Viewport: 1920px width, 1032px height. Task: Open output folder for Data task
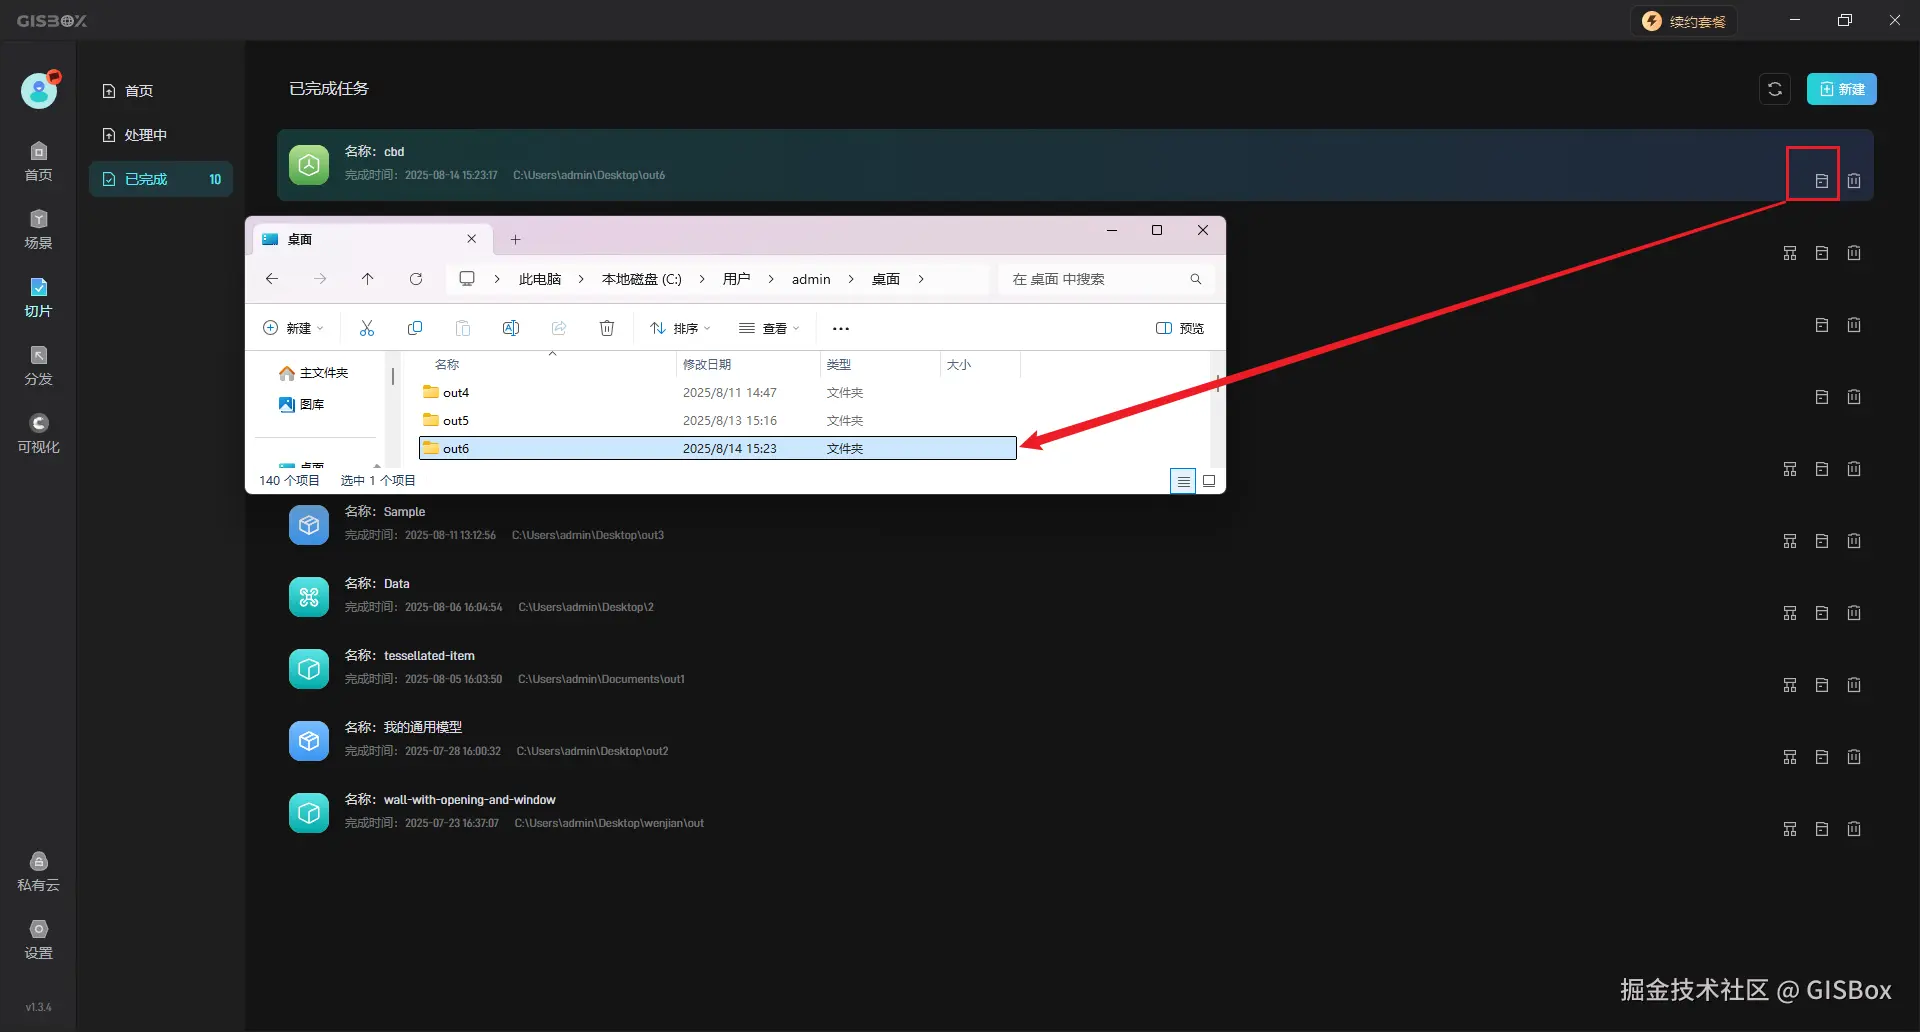(1821, 613)
